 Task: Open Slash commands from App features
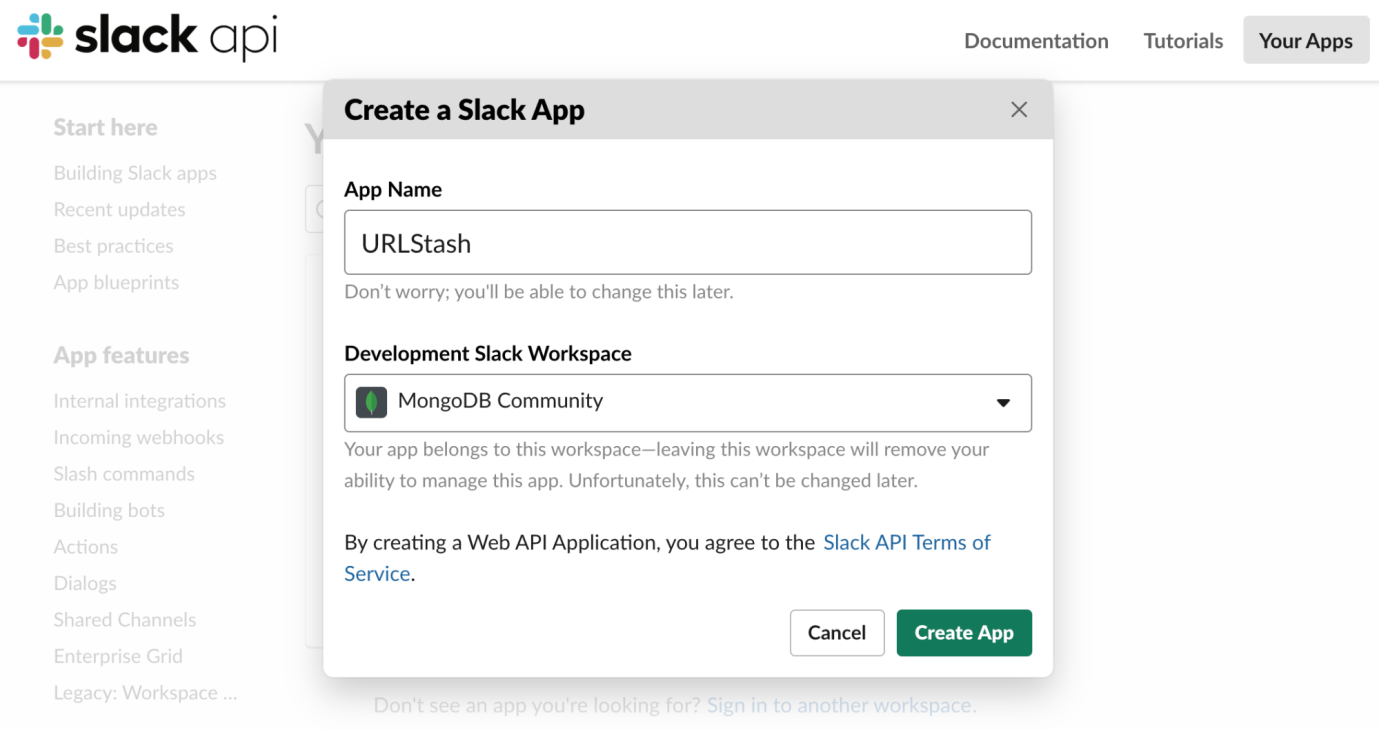click(124, 473)
